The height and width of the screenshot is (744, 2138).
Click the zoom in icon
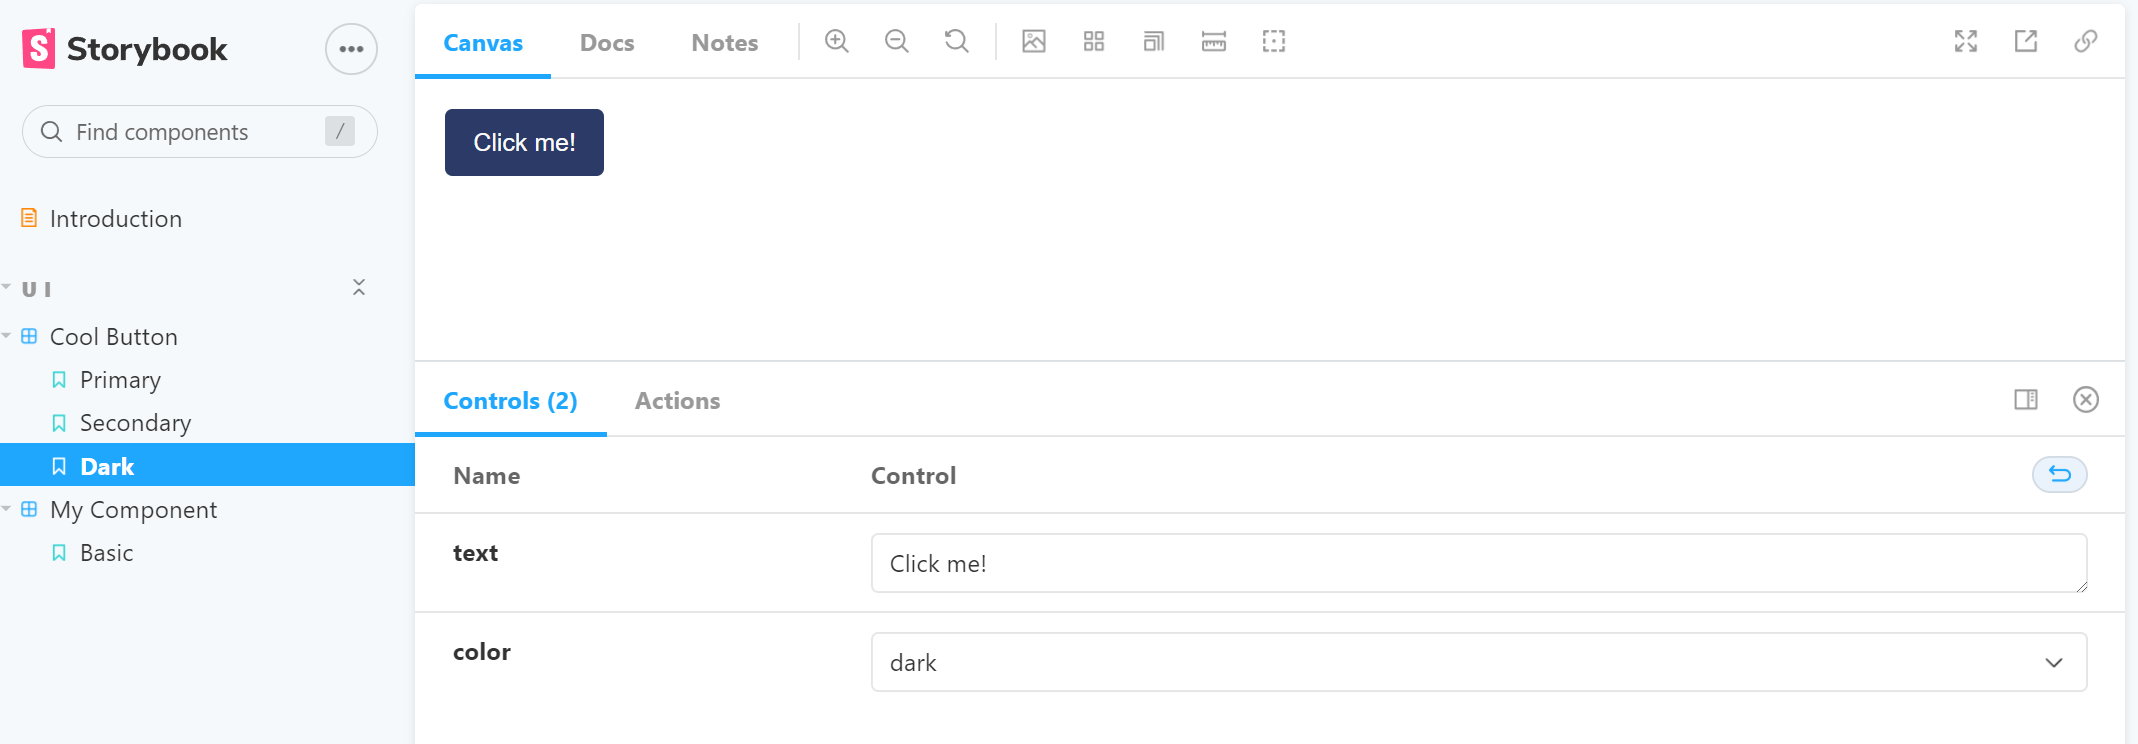click(x=836, y=41)
